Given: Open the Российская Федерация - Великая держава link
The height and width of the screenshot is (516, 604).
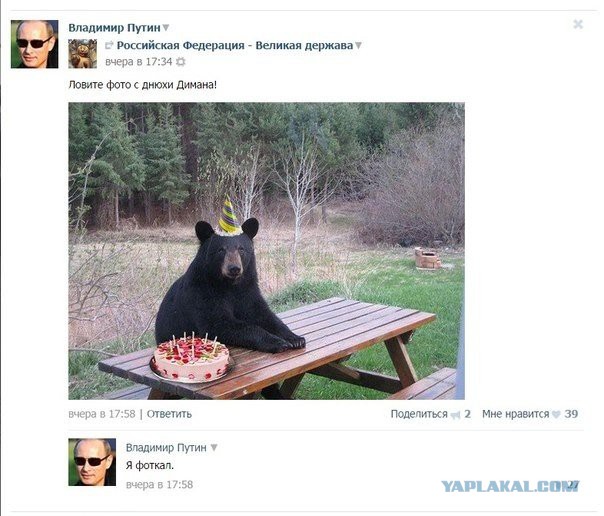Looking at the screenshot, I should 235,45.
